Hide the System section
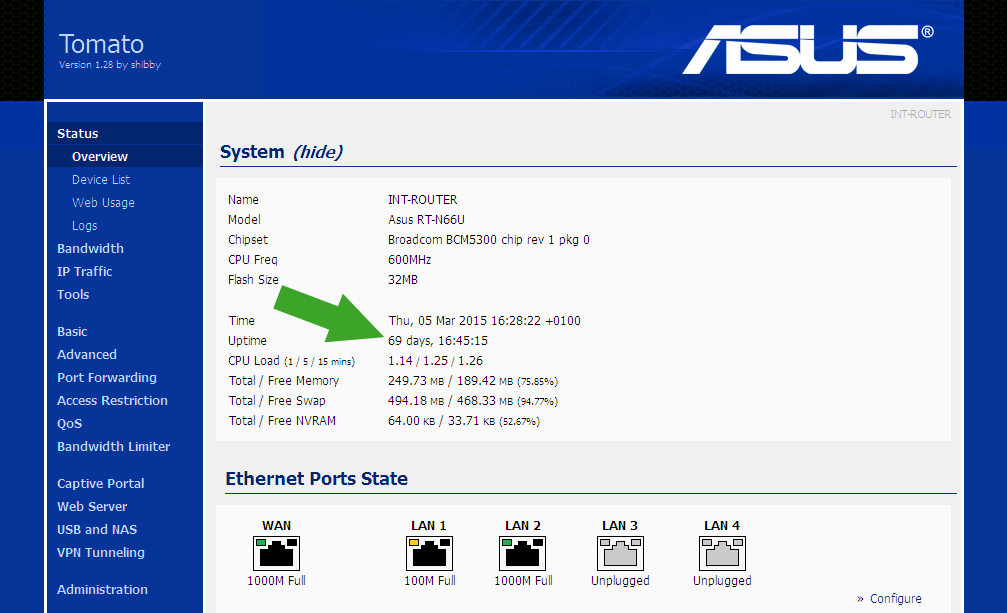The image size is (1007, 613). [317, 152]
